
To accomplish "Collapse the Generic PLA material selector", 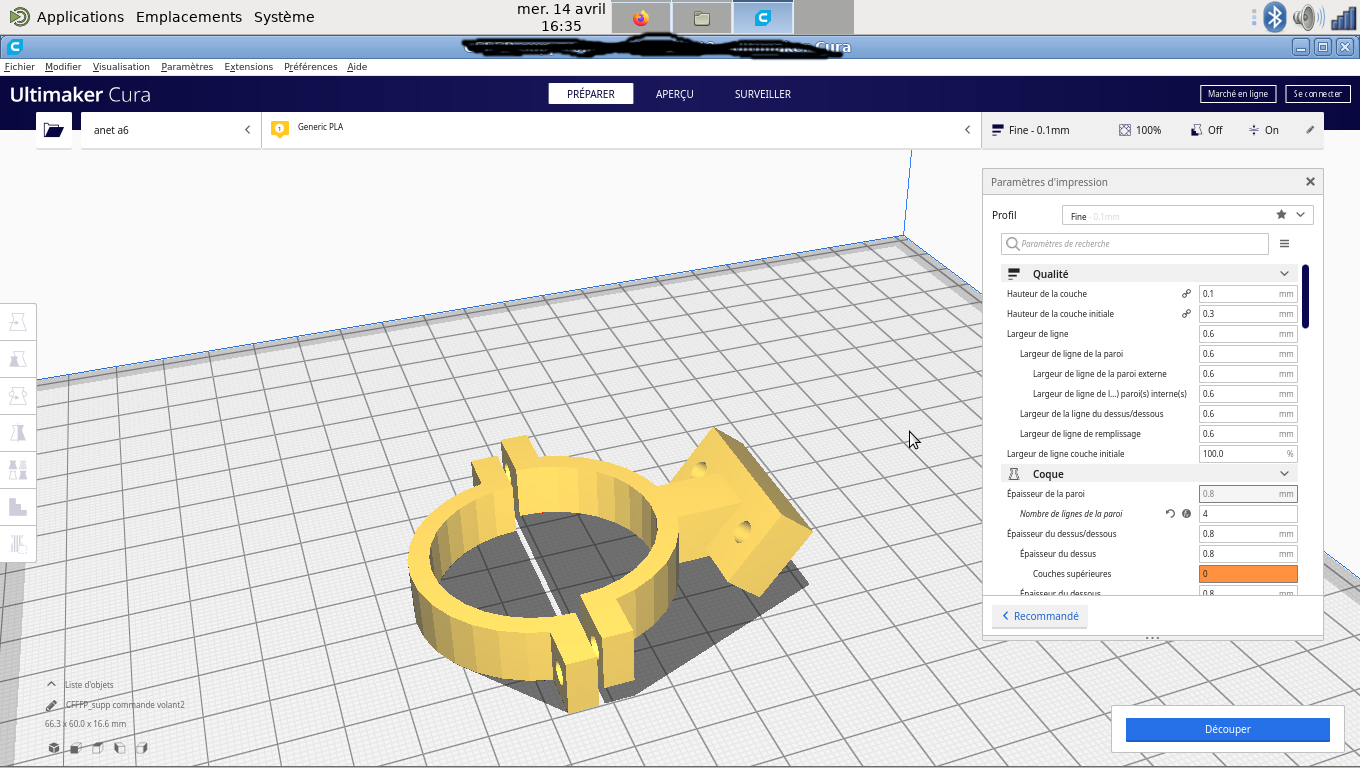I will [967, 130].
